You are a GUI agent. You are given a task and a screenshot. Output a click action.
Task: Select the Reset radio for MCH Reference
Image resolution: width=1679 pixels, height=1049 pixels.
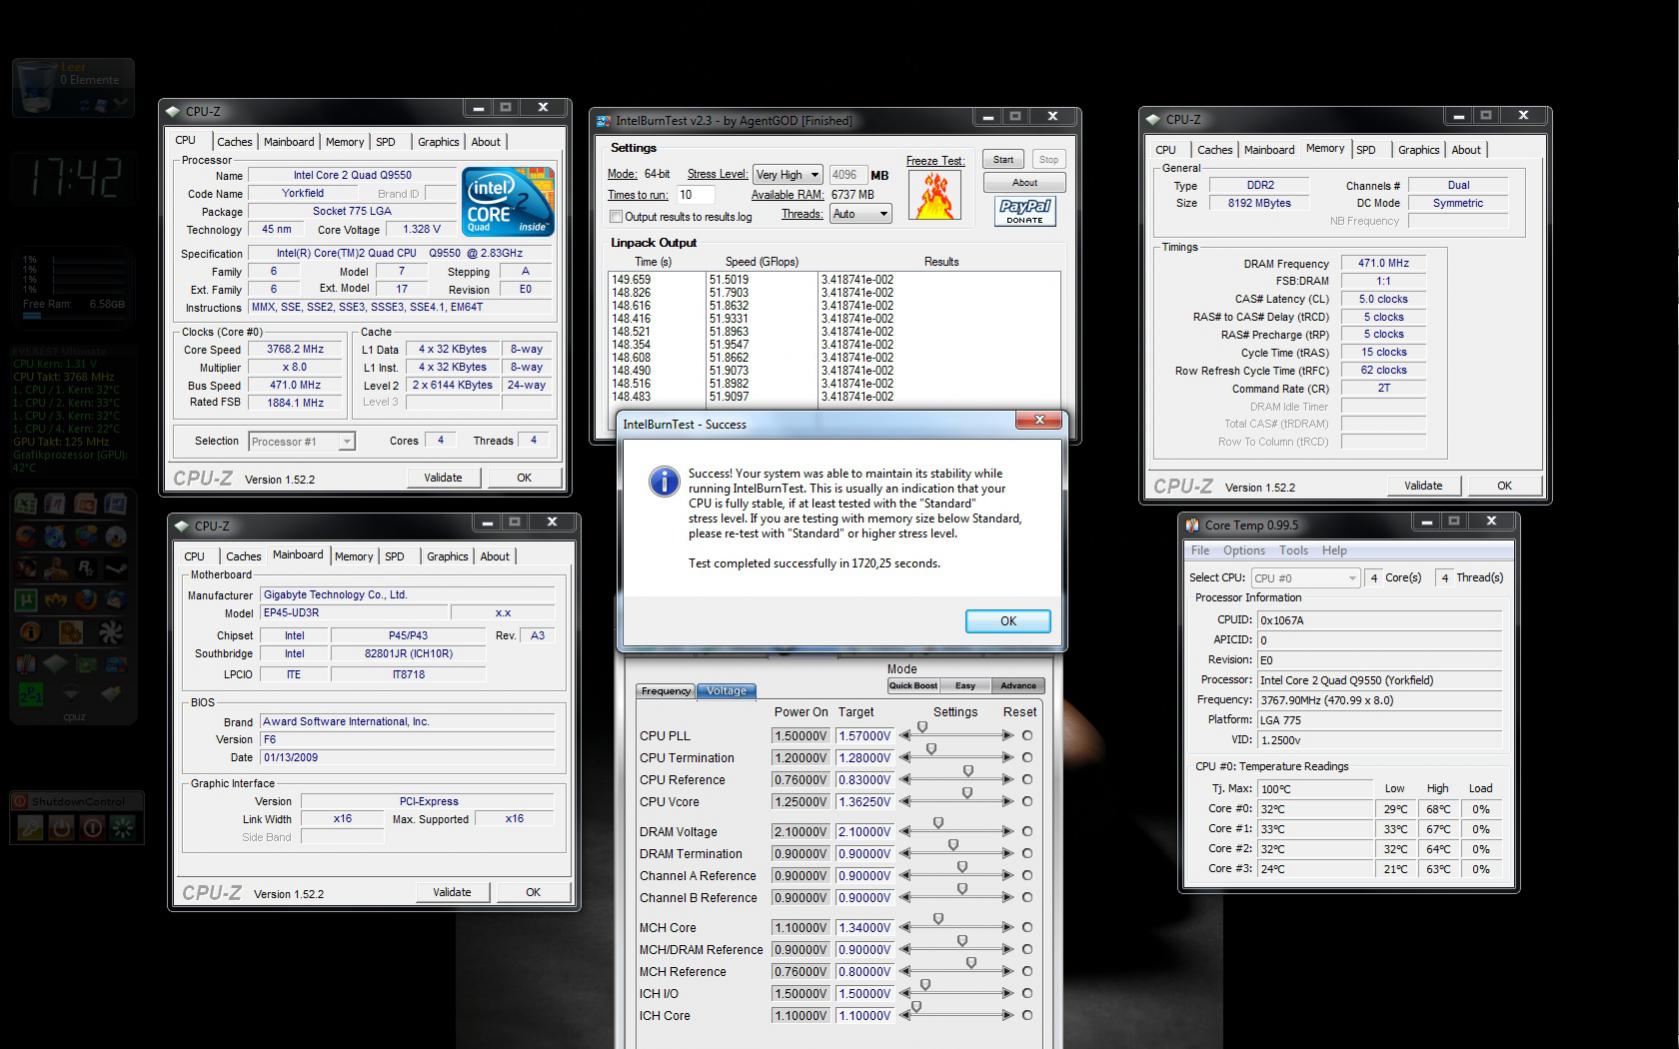(1027, 971)
